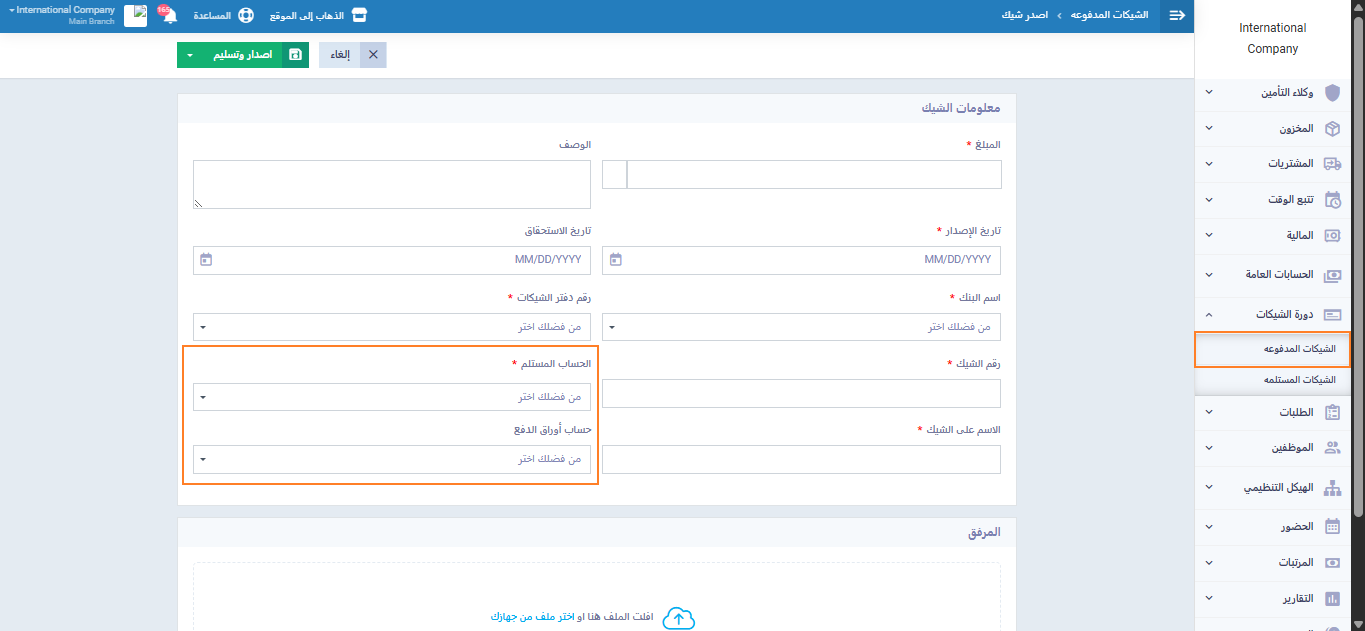The image size is (1365, 631).
Task: Open calendar icon for تاريخ الإصدار
Action: [x=616, y=260]
